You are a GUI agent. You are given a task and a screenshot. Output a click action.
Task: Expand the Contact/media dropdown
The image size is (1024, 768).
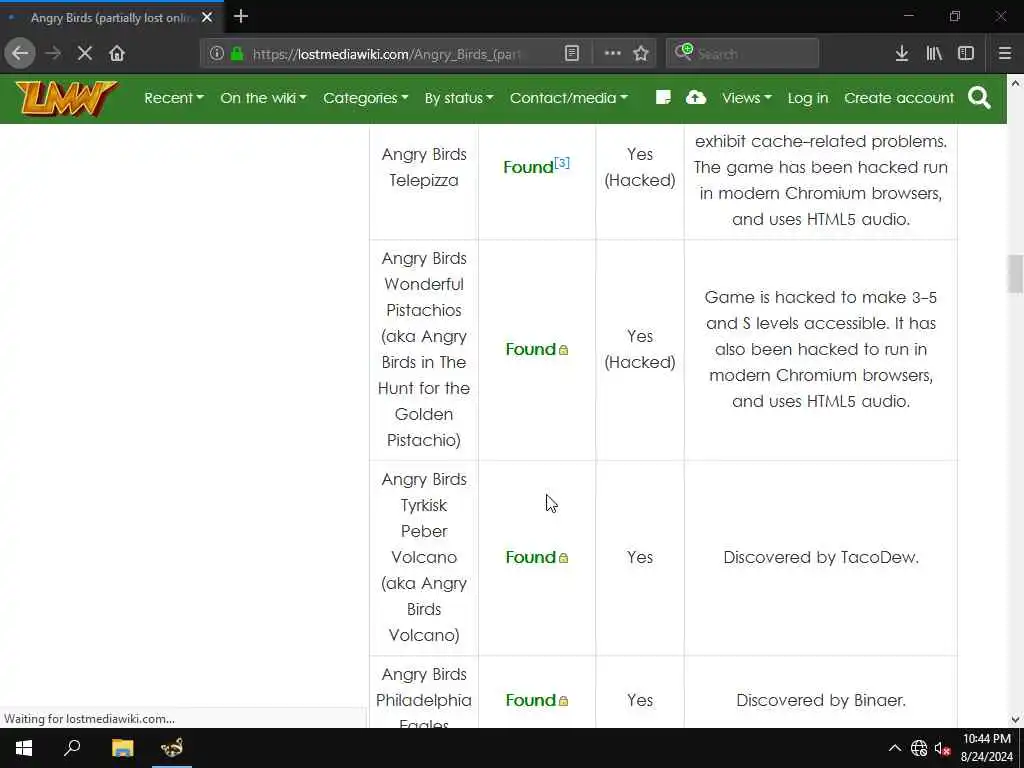coord(569,98)
